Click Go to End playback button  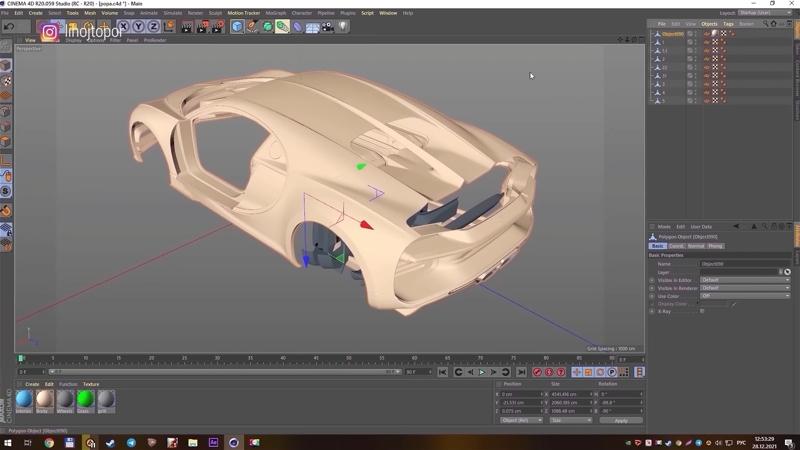point(521,372)
